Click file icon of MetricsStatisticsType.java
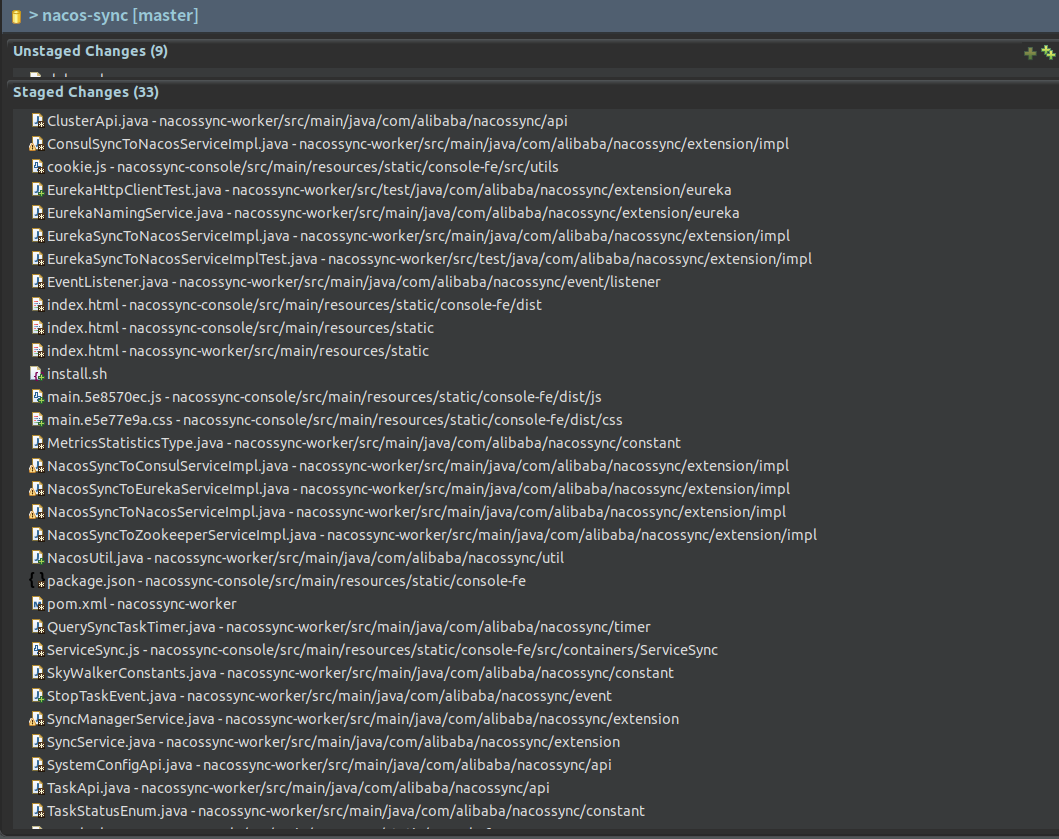 coord(38,442)
